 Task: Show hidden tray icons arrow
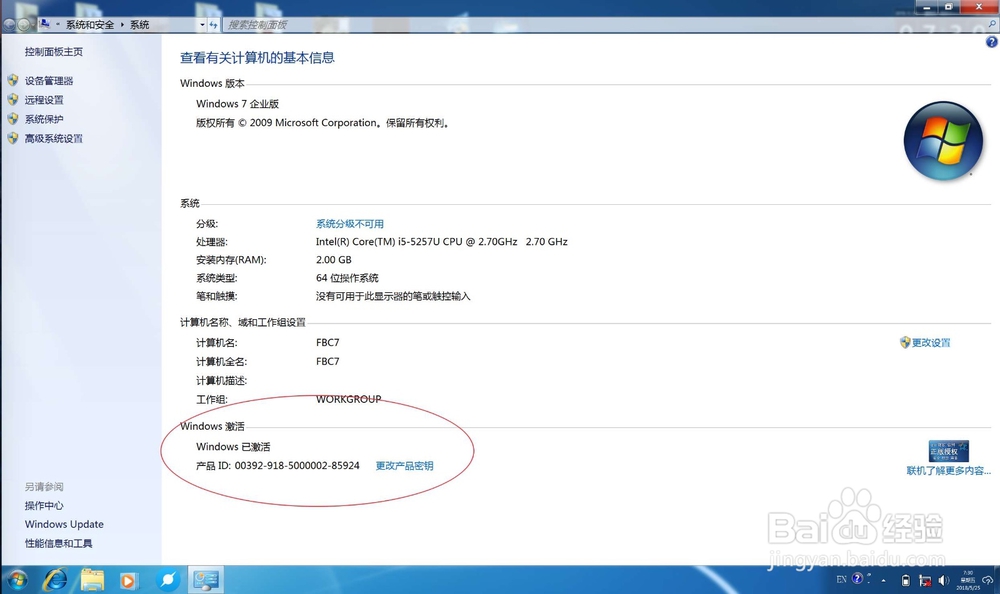(x=883, y=580)
